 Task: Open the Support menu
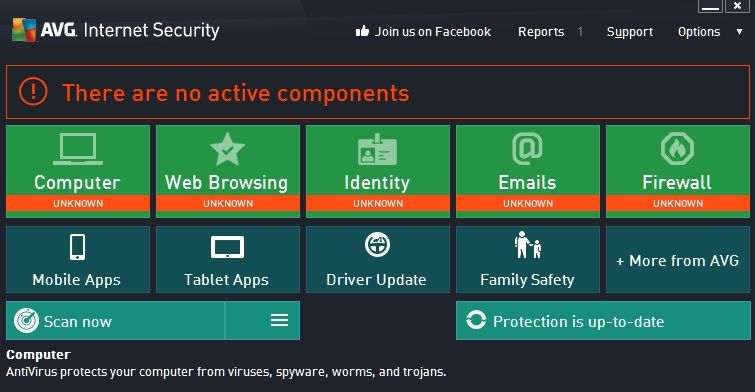630,32
